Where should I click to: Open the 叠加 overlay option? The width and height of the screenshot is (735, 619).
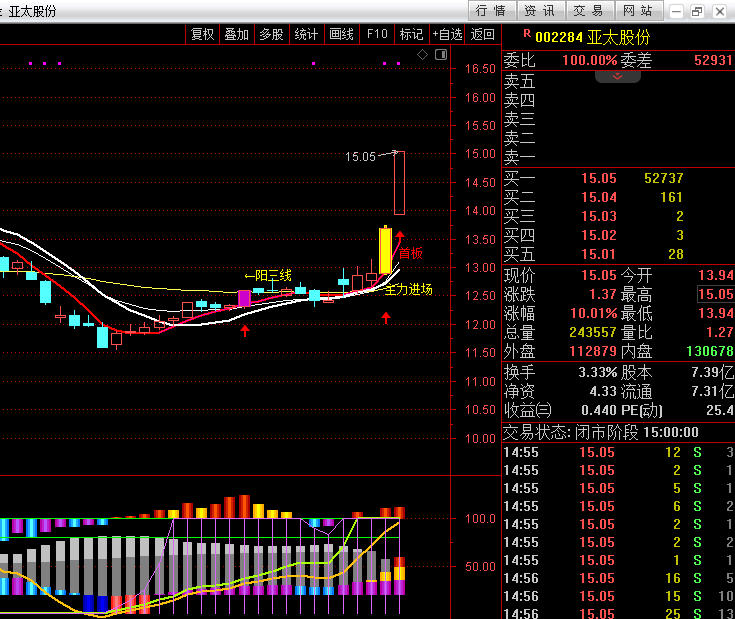tap(236, 34)
